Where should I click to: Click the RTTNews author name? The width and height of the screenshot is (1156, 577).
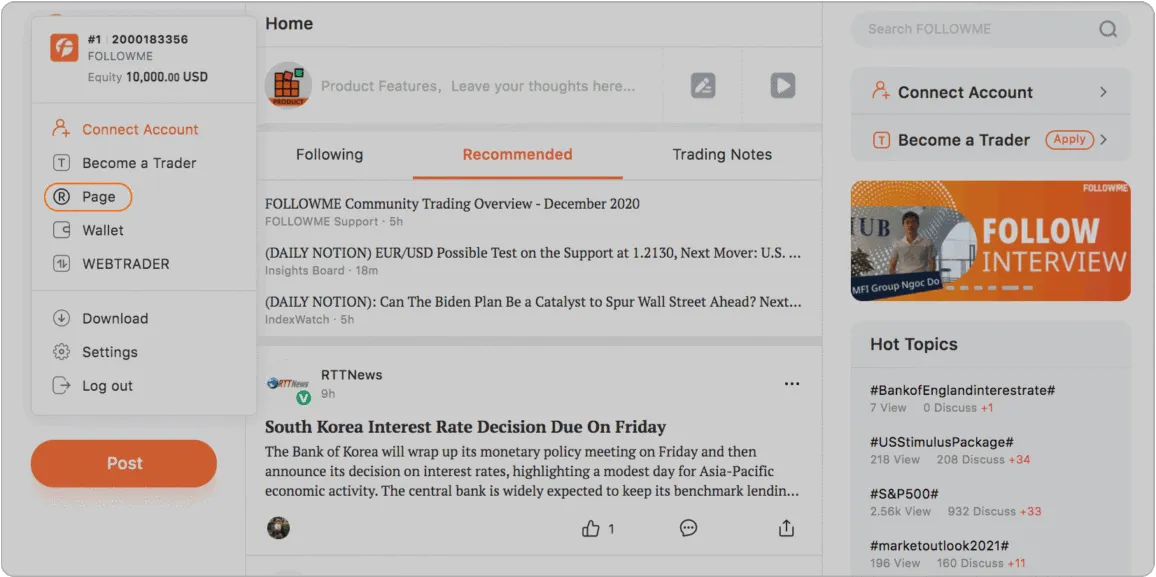coord(352,375)
